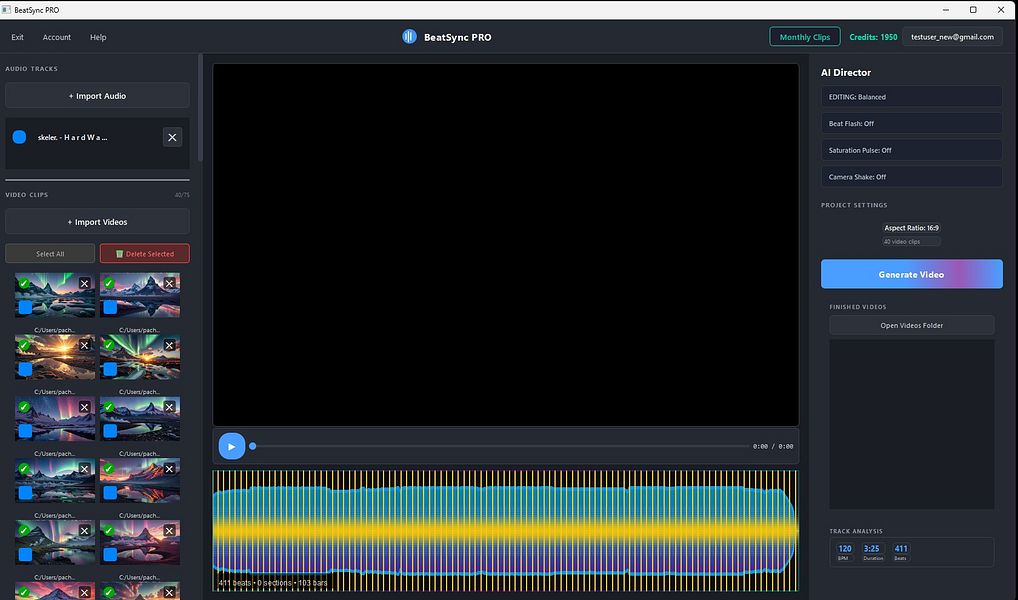
Task: Click the green checkmark on the top-left clip
Action: (x=25, y=284)
